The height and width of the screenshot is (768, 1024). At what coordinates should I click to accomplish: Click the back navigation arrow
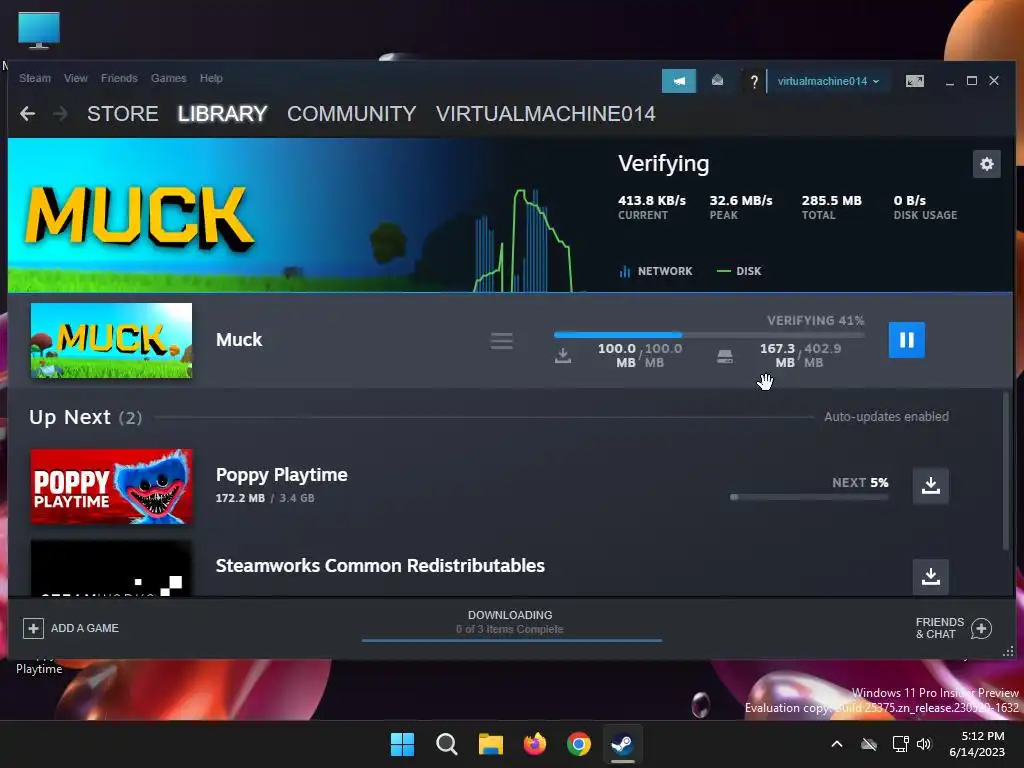point(27,114)
